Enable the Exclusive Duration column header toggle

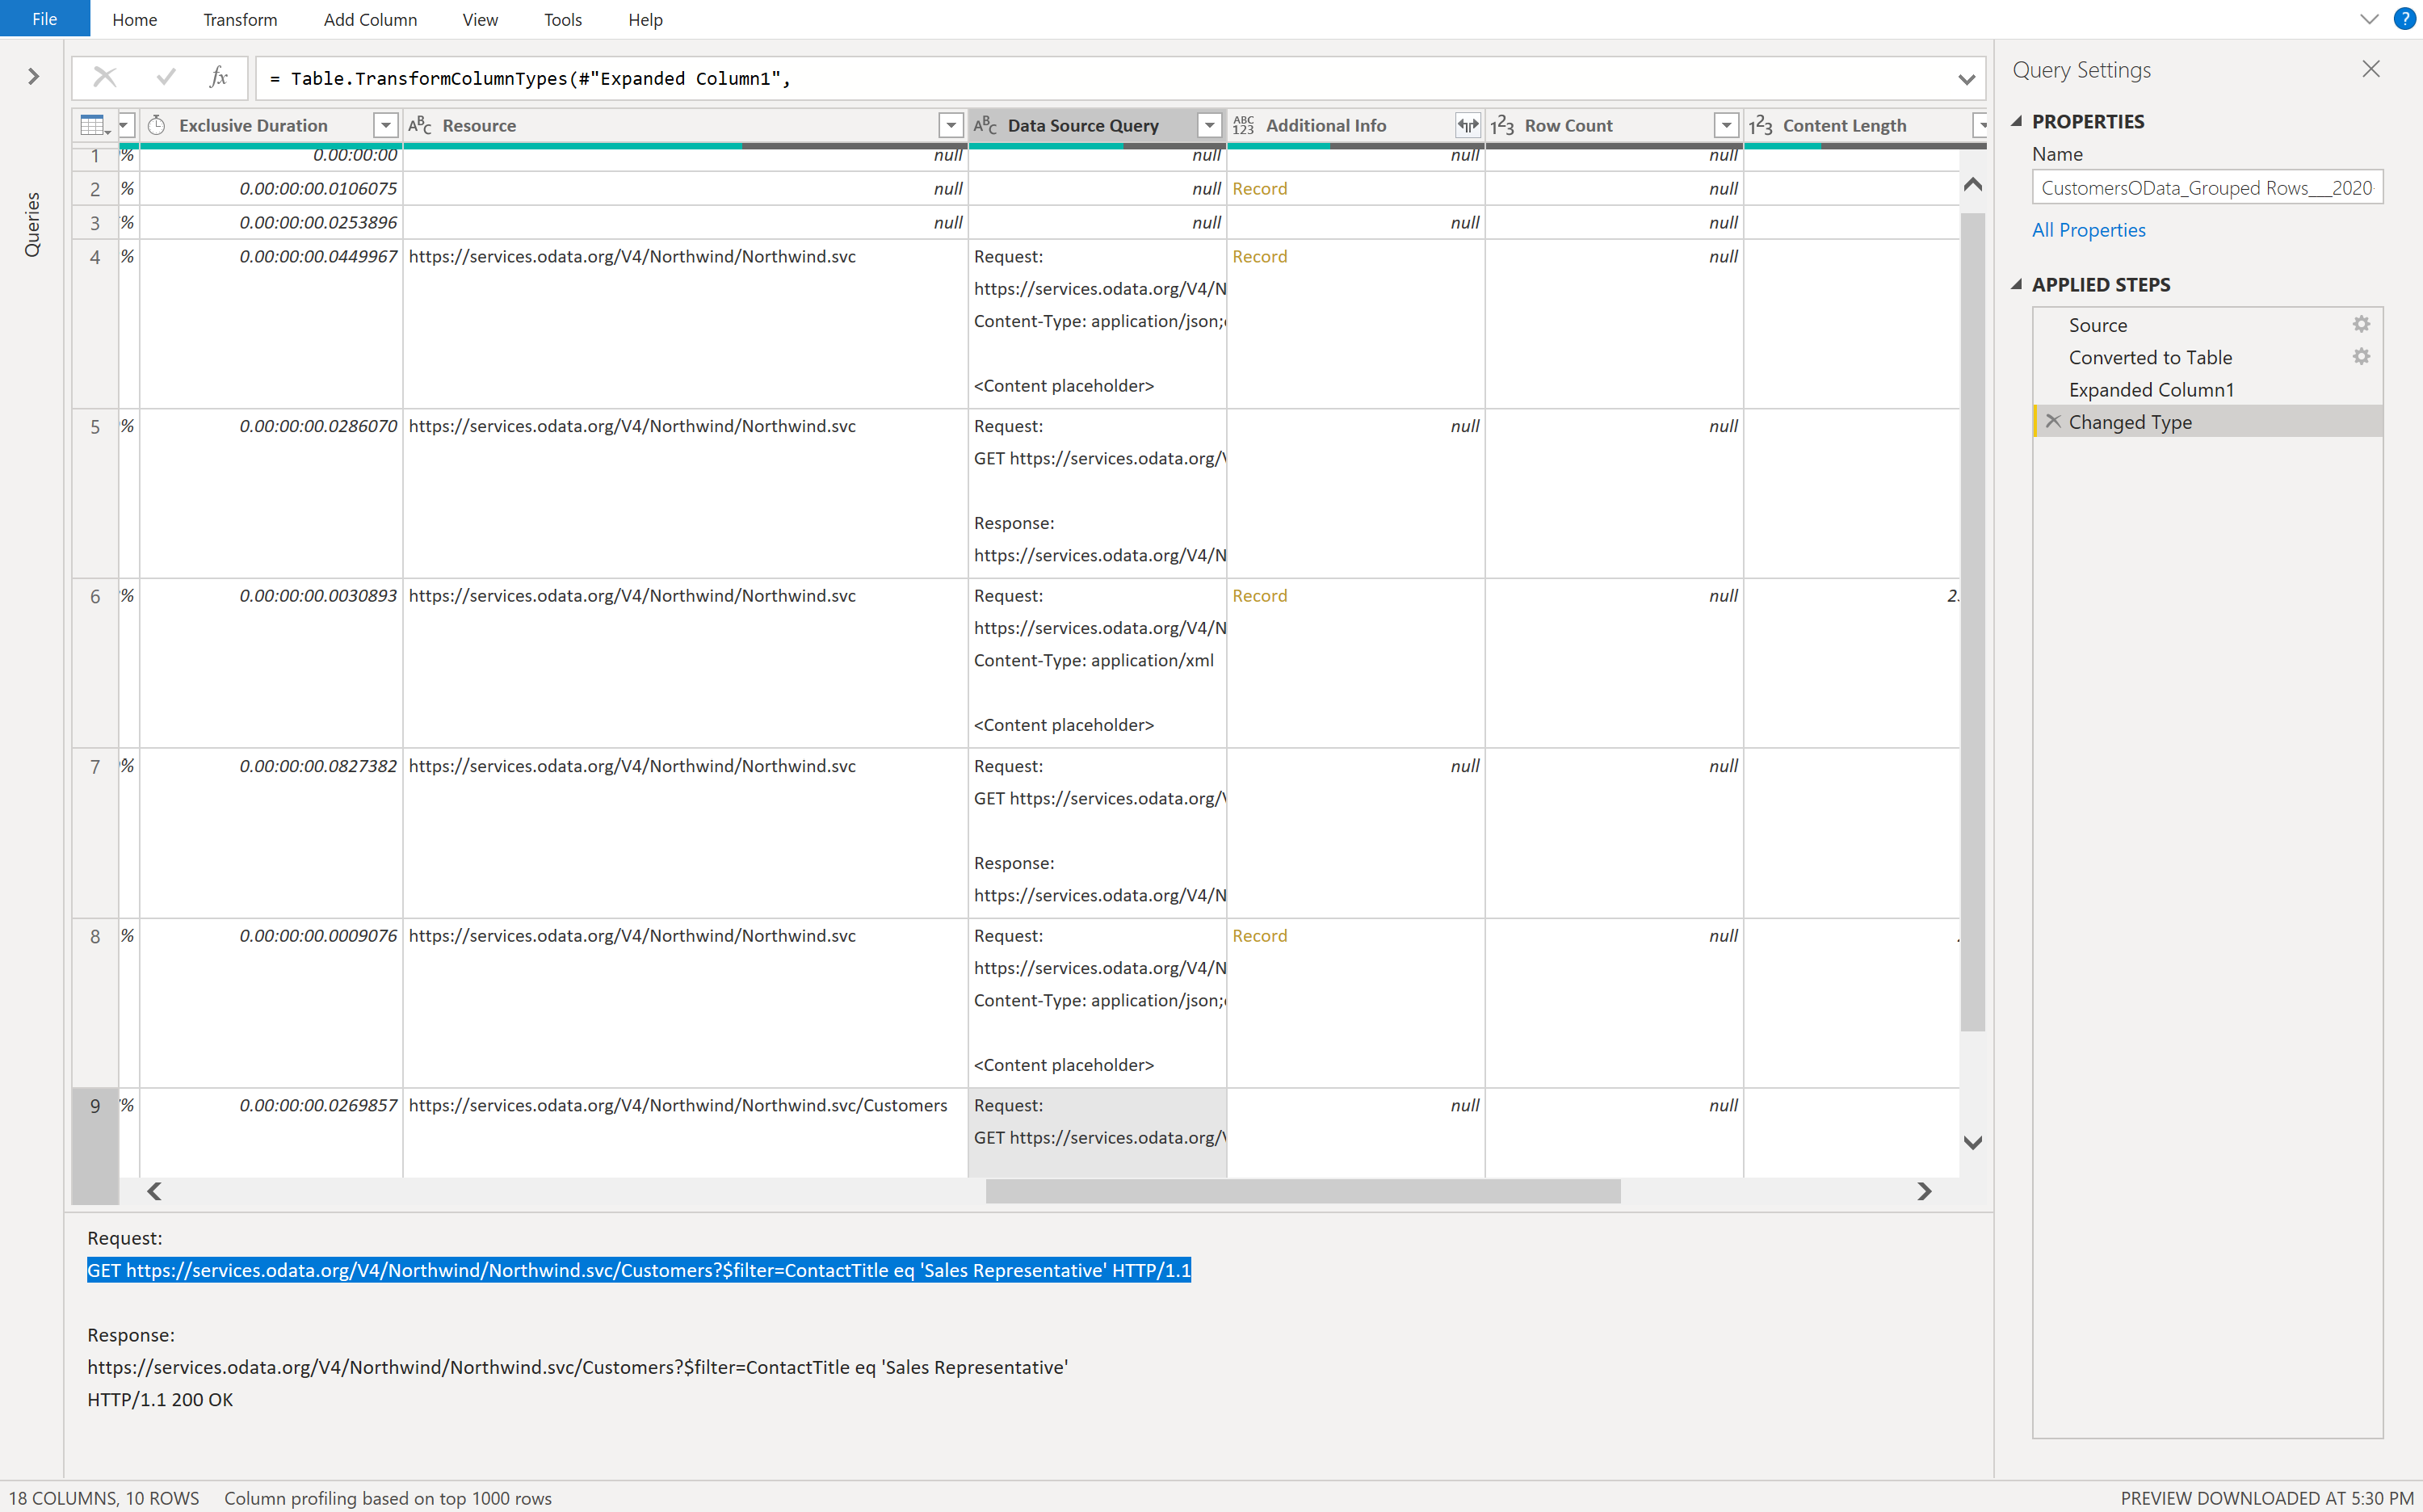pos(381,122)
